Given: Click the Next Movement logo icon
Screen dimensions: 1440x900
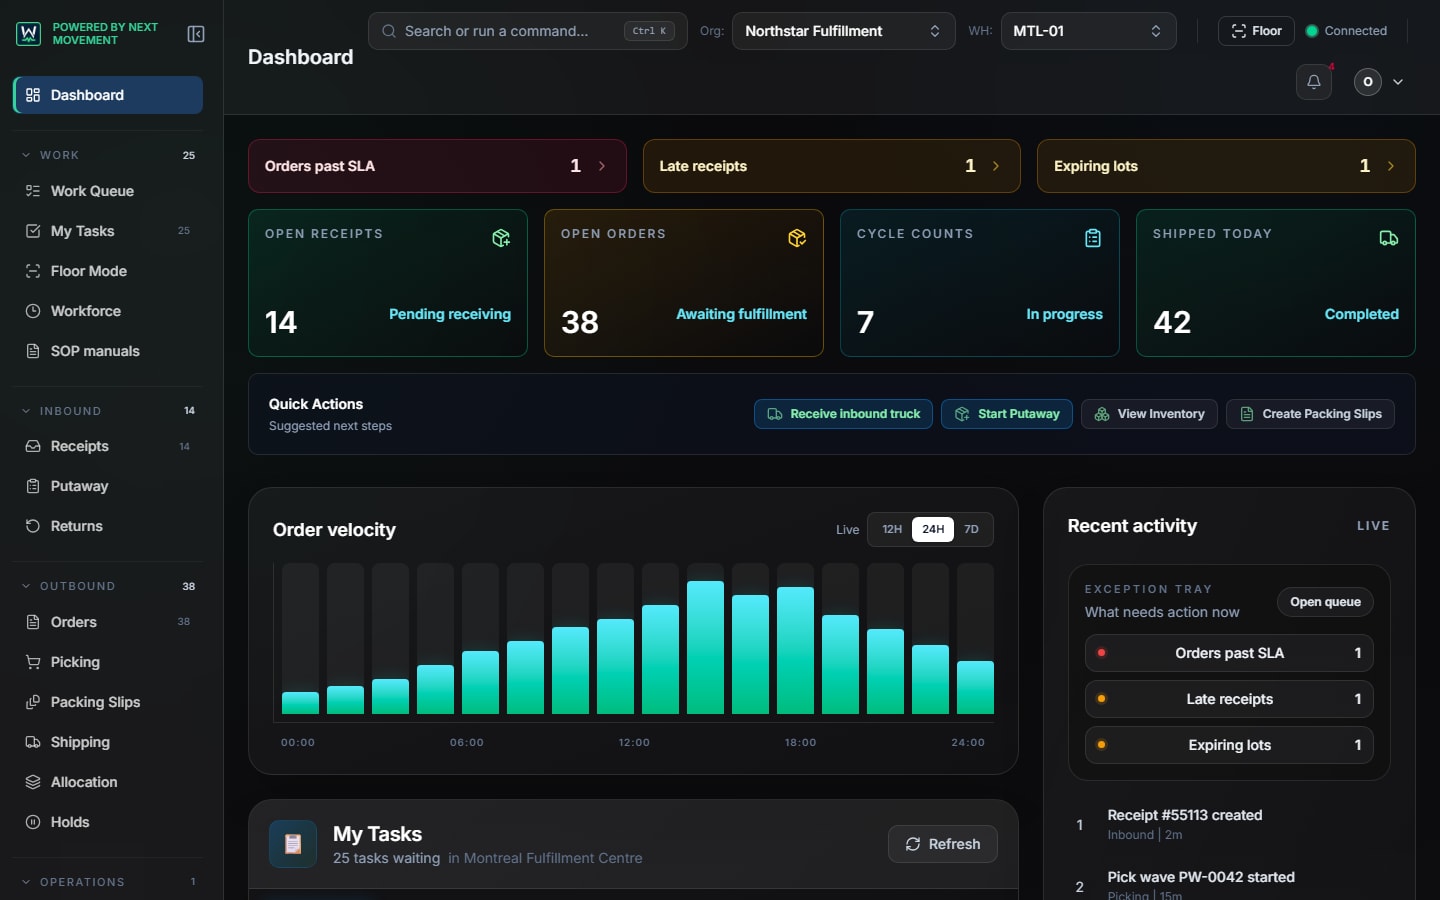Looking at the screenshot, I should click(x=29, y=34).
